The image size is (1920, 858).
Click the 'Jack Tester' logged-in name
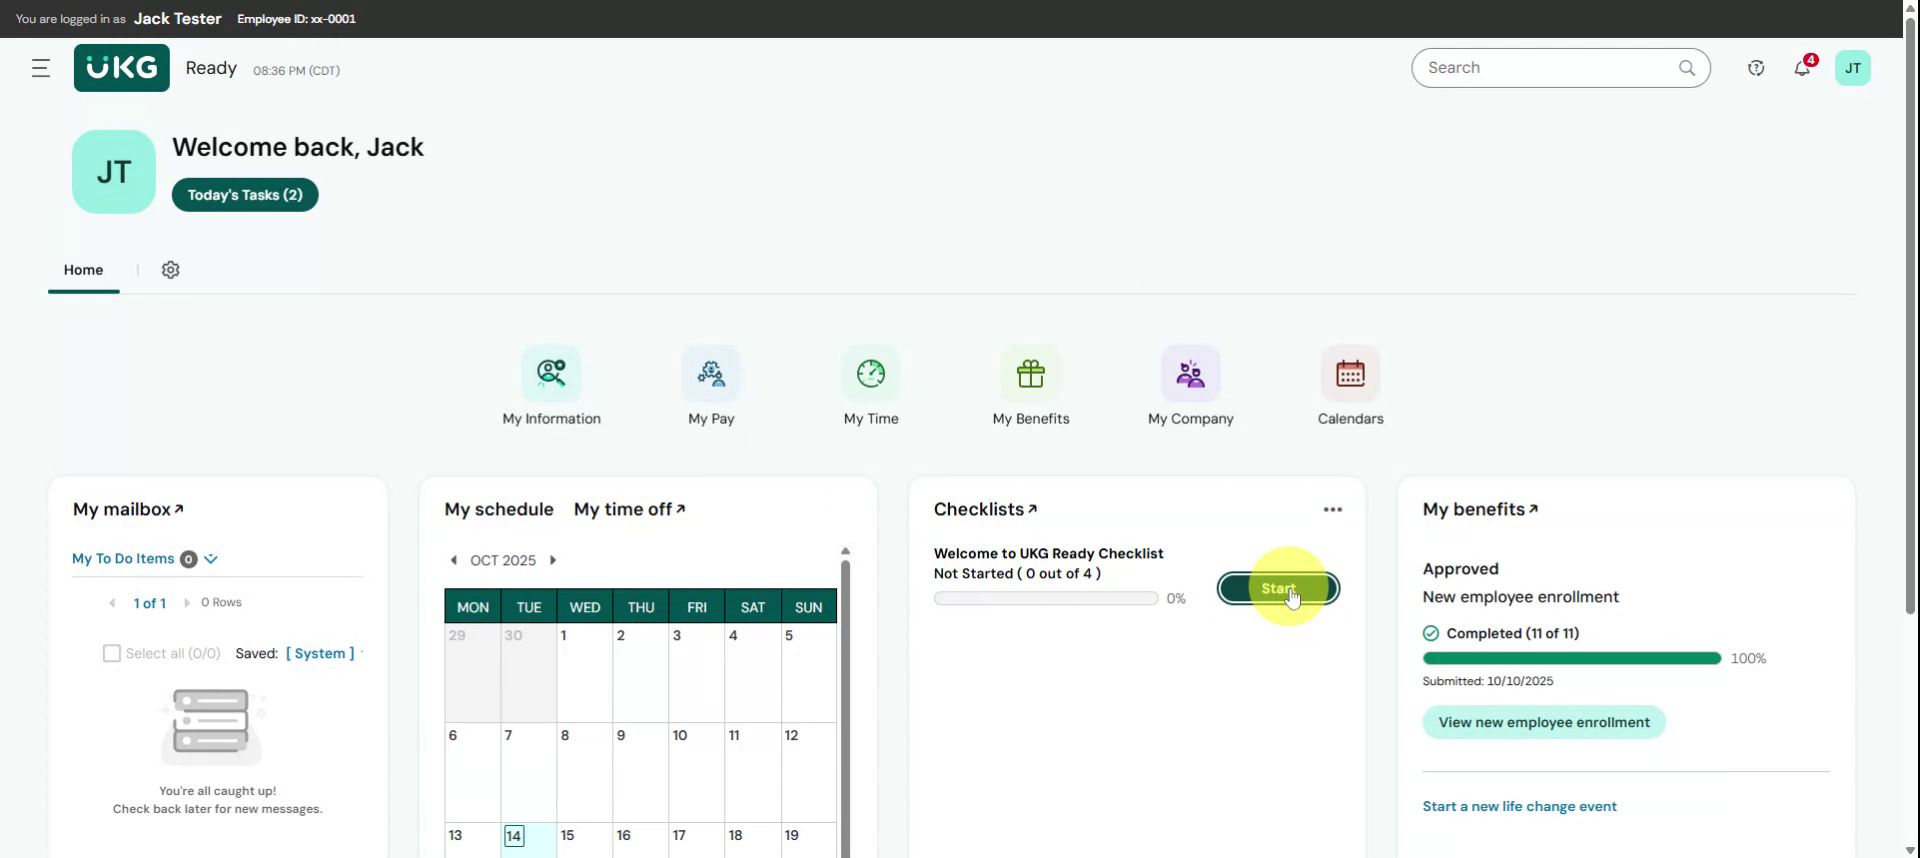pos(178,19)
